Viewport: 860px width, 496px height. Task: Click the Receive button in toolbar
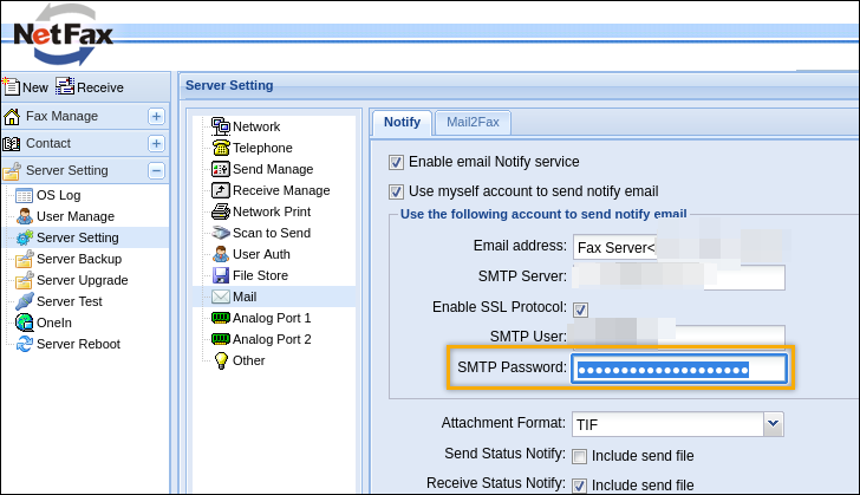coord(90,87)
